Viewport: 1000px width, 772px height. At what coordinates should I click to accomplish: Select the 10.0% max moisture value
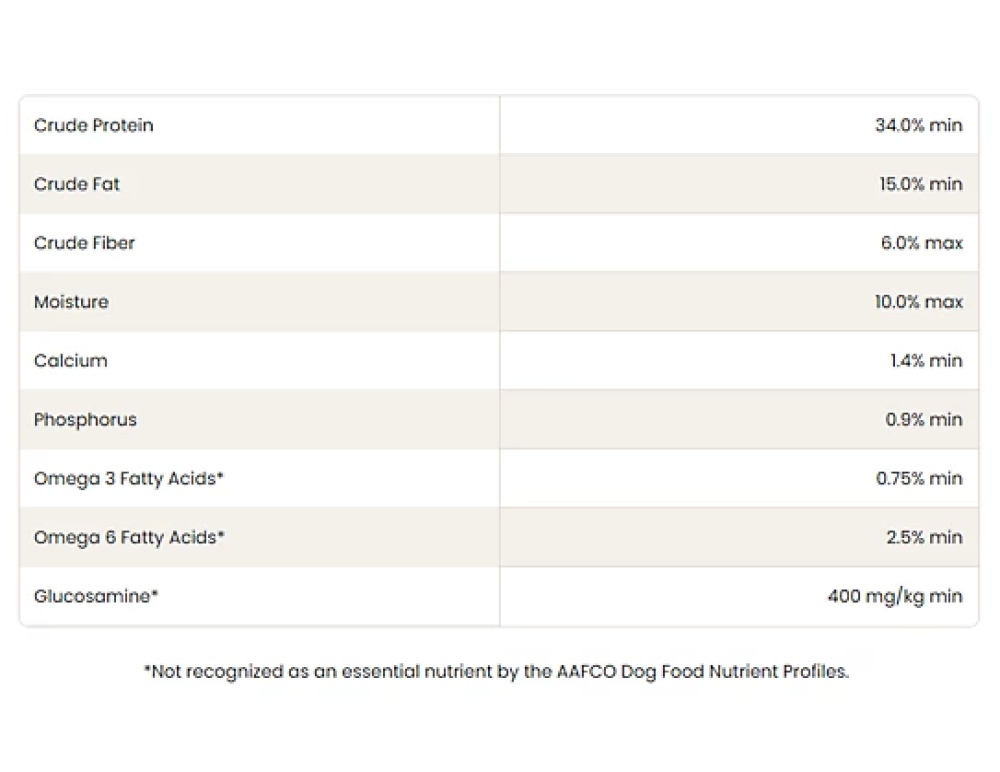918,302
